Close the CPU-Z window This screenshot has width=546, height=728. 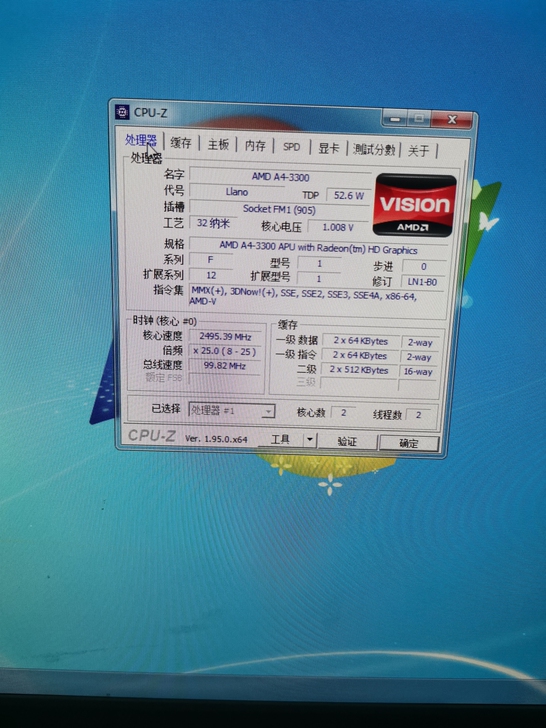(x=452, y=120)
